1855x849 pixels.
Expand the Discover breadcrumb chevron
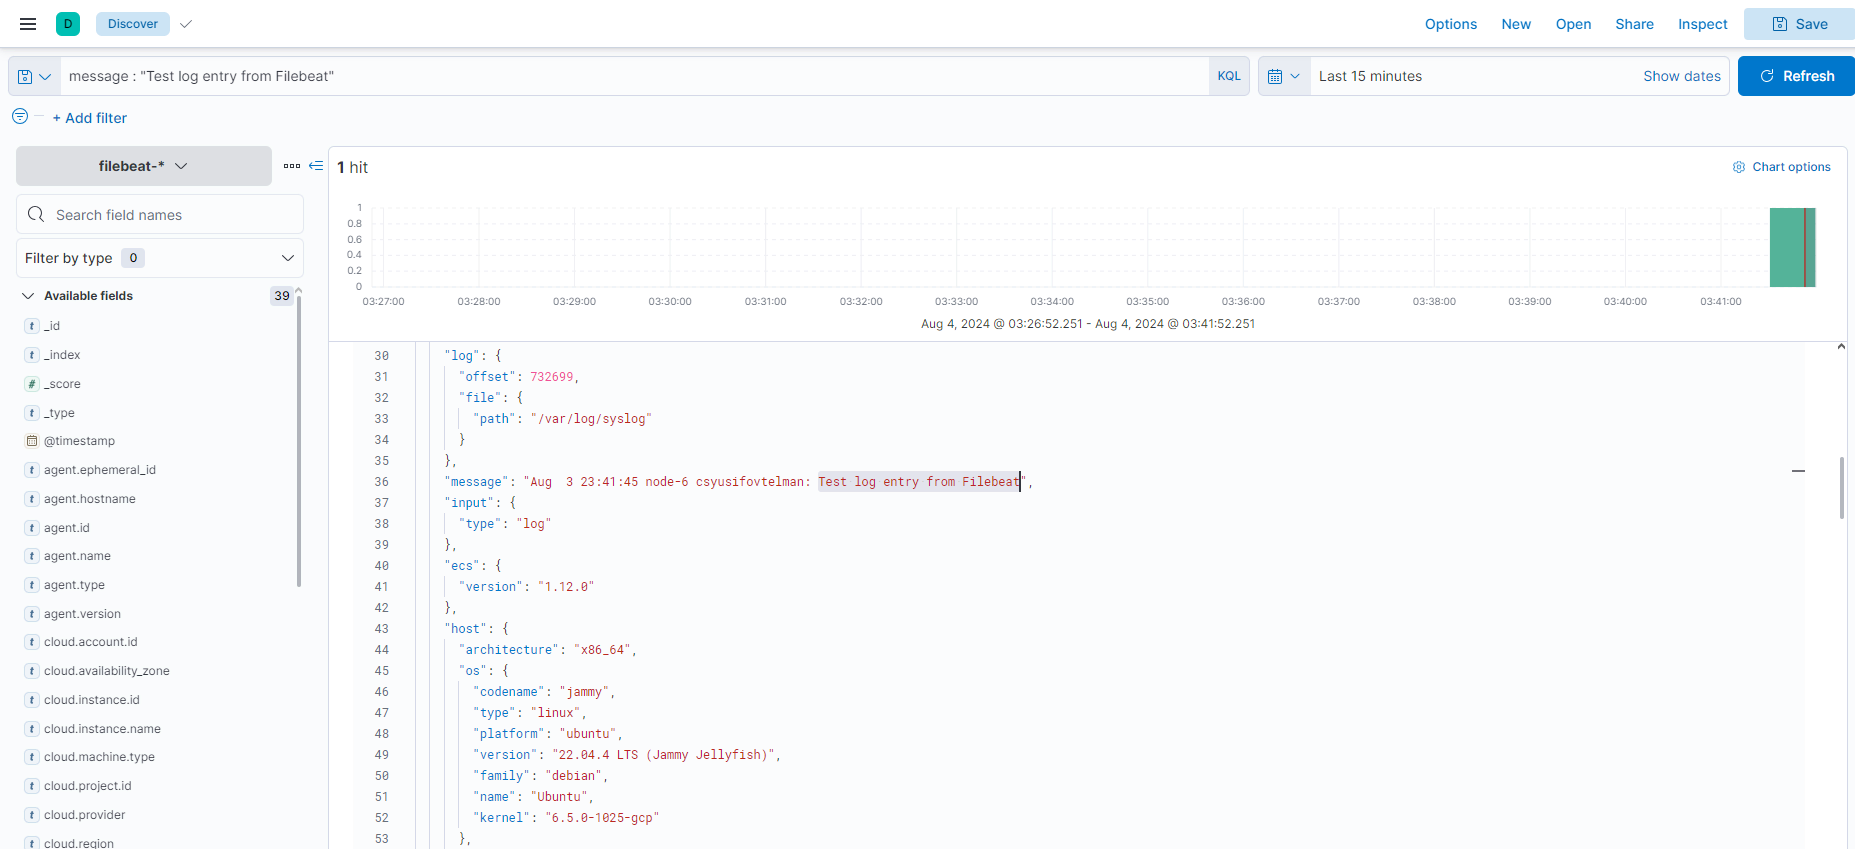click(186, 24)
